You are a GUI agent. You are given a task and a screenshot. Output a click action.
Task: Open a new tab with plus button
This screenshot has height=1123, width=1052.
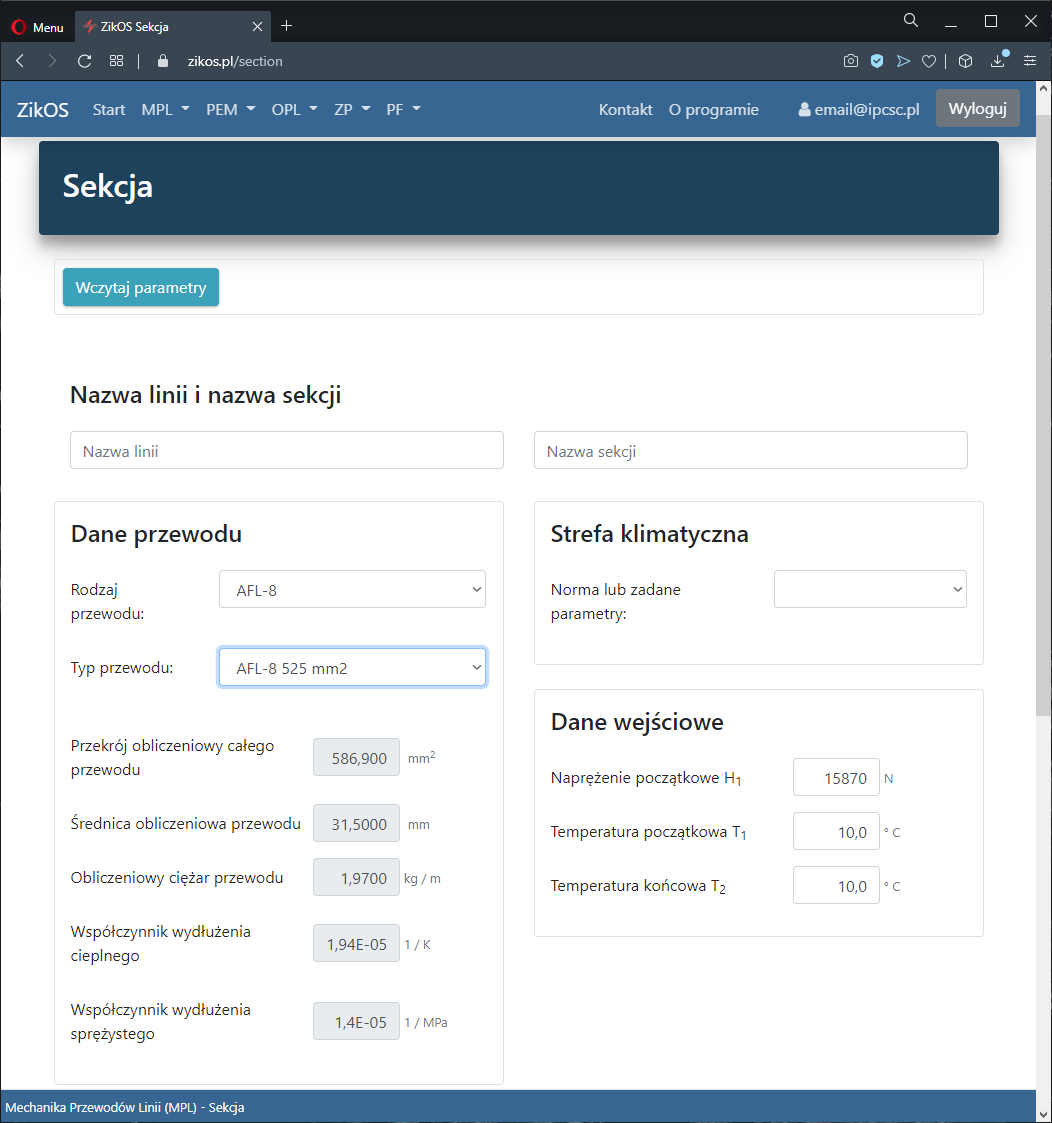pyautogui.click(x=287, y=26)
